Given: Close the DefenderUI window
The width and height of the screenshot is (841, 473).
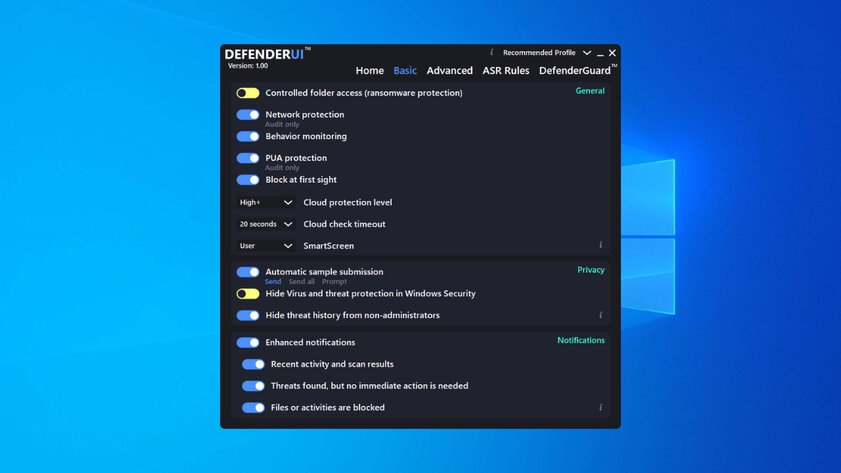Looking at the screenshot, I should (612, 53).
